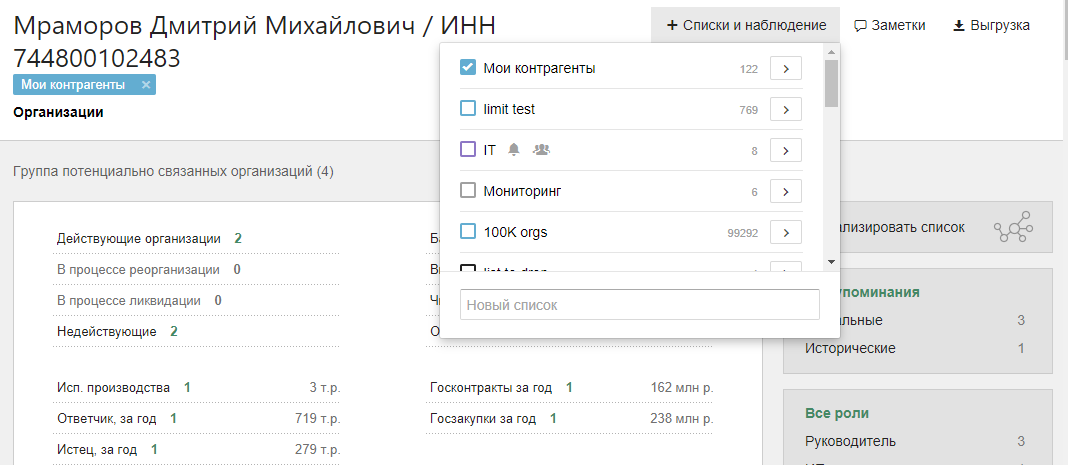Open the 'Списки и наблюдение' menu
1068x465 pixels.
point(746,25)
